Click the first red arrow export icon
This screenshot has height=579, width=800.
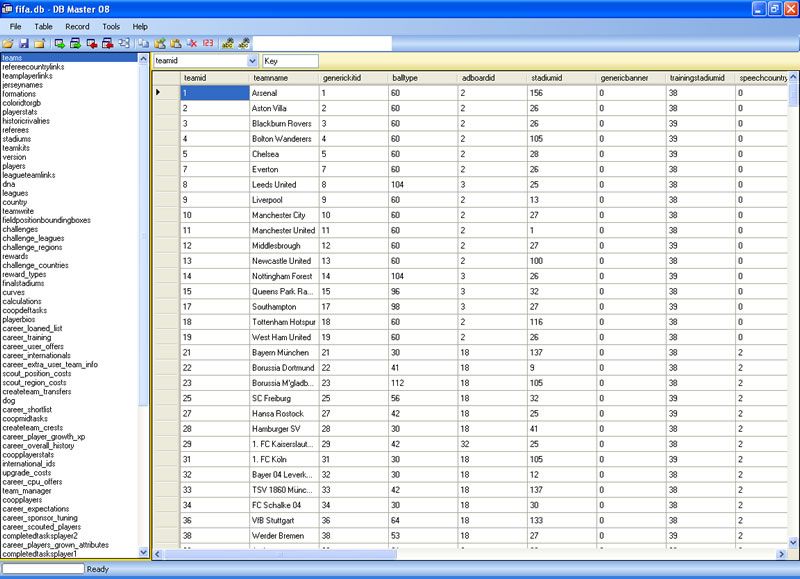click(92, 44)
